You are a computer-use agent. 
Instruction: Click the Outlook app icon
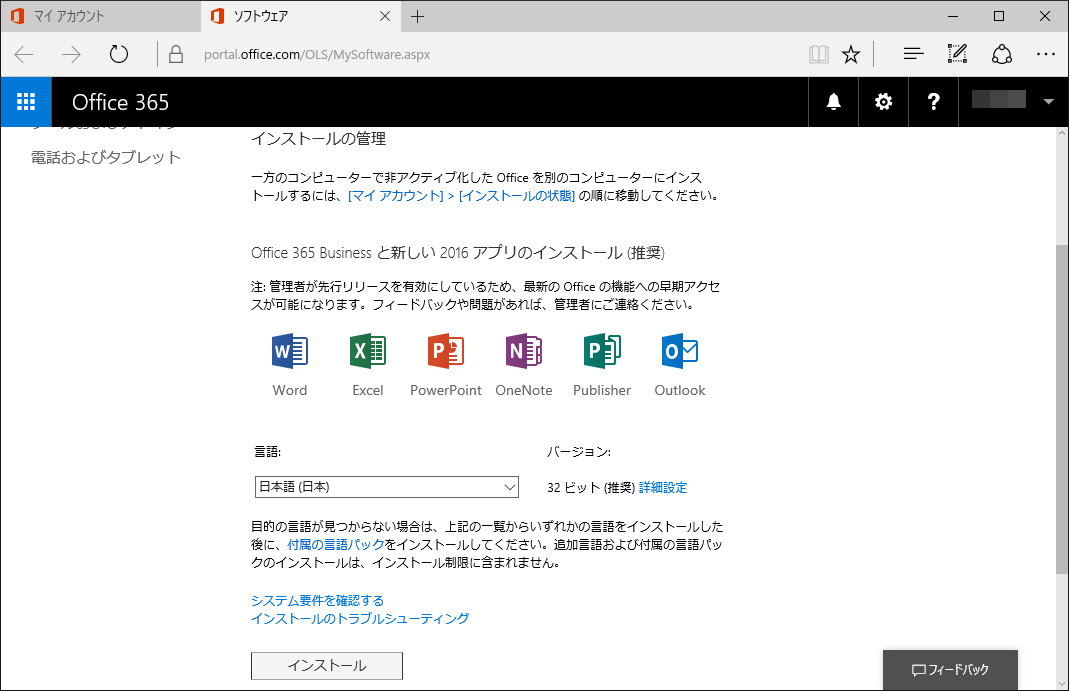(680, 351)
